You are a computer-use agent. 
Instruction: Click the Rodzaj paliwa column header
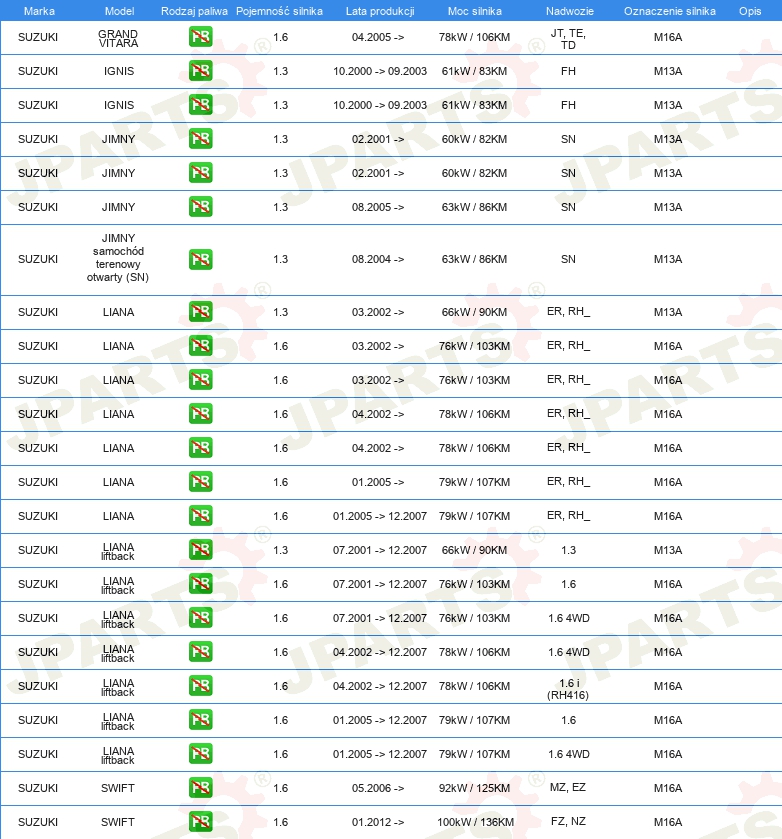[x=194, y=11]
